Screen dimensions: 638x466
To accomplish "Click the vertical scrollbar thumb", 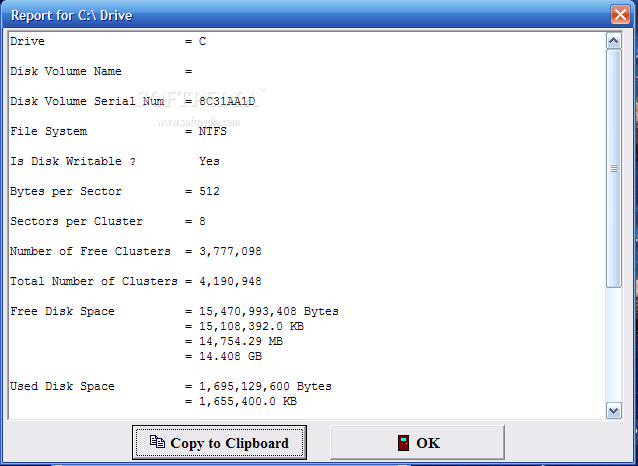I will pyautogui.click(x=614, y=168).
